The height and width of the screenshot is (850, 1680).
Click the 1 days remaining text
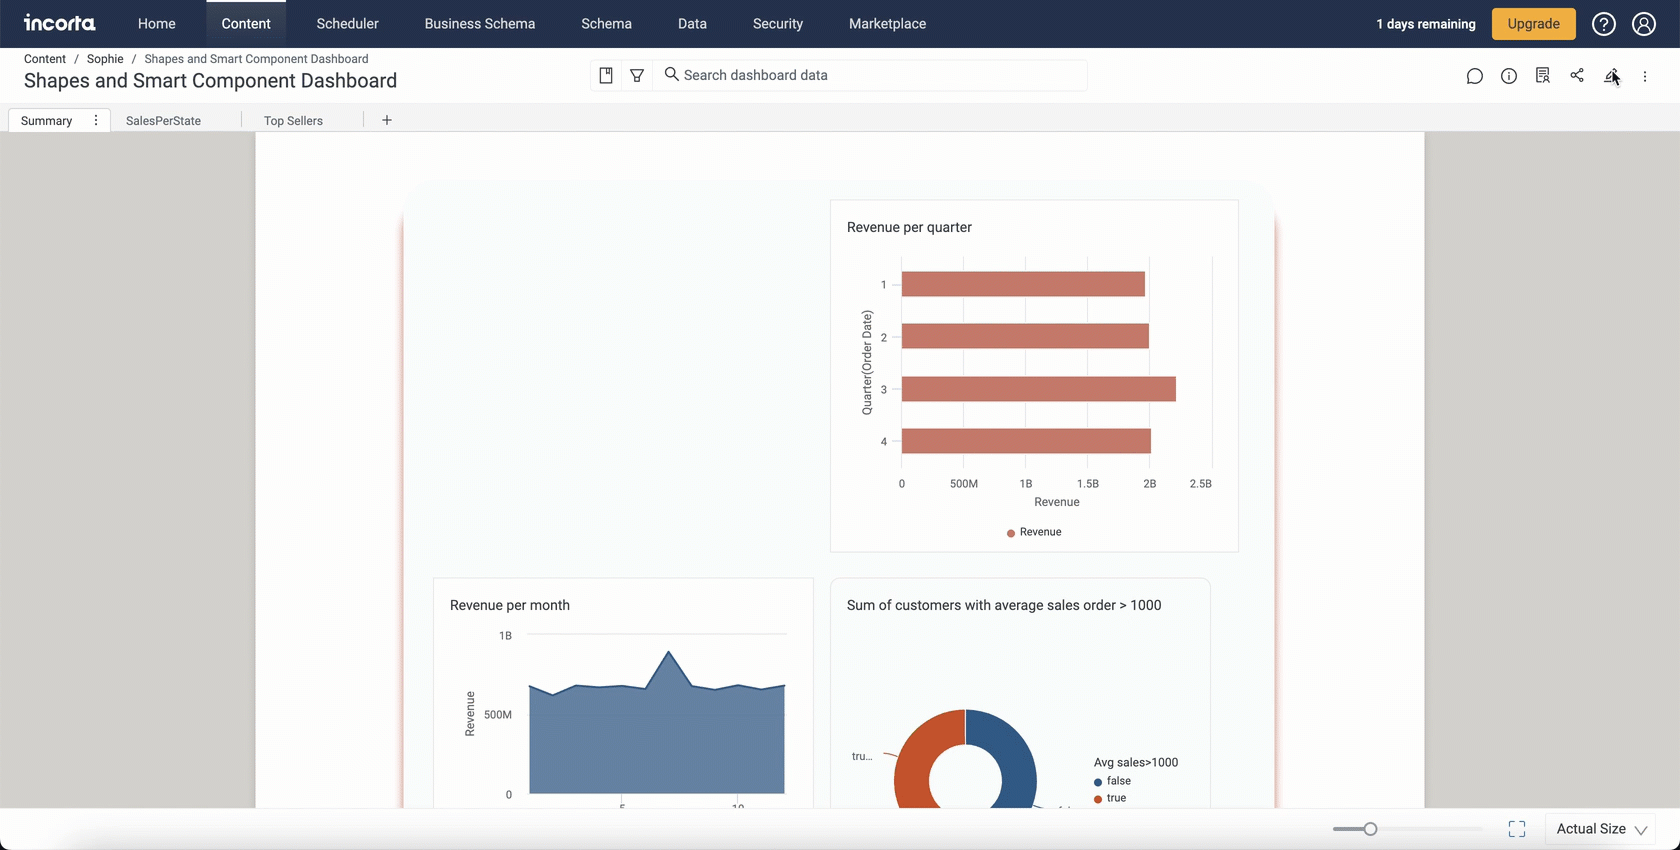point(1425,24)
